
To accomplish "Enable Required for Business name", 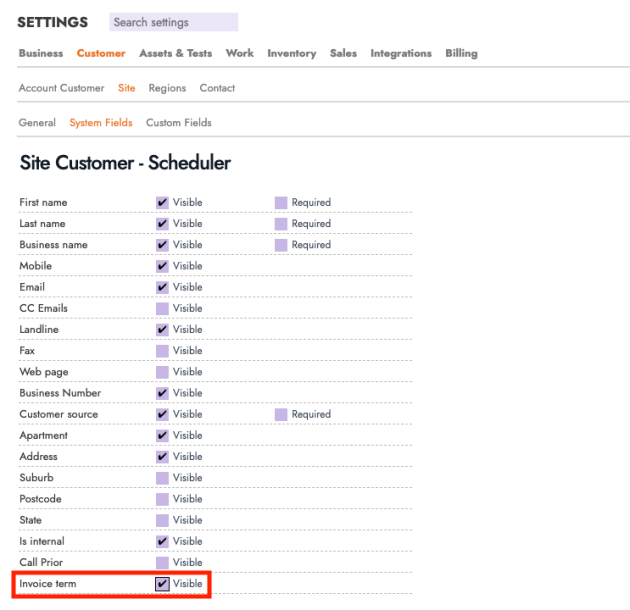I will [x=281, y=245].
